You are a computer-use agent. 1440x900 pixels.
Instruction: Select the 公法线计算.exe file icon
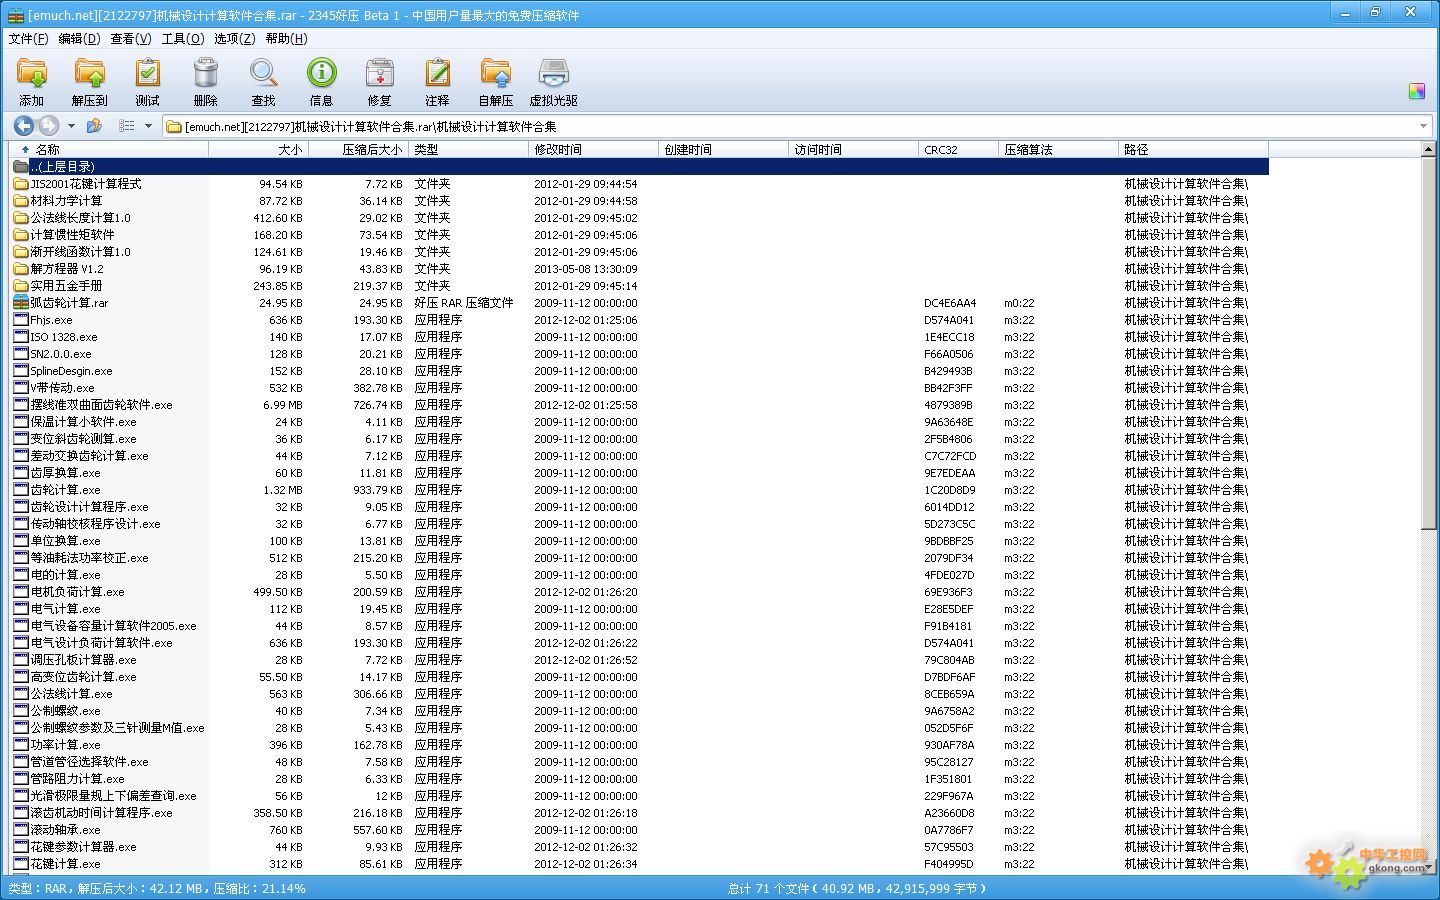pos(21,694)
